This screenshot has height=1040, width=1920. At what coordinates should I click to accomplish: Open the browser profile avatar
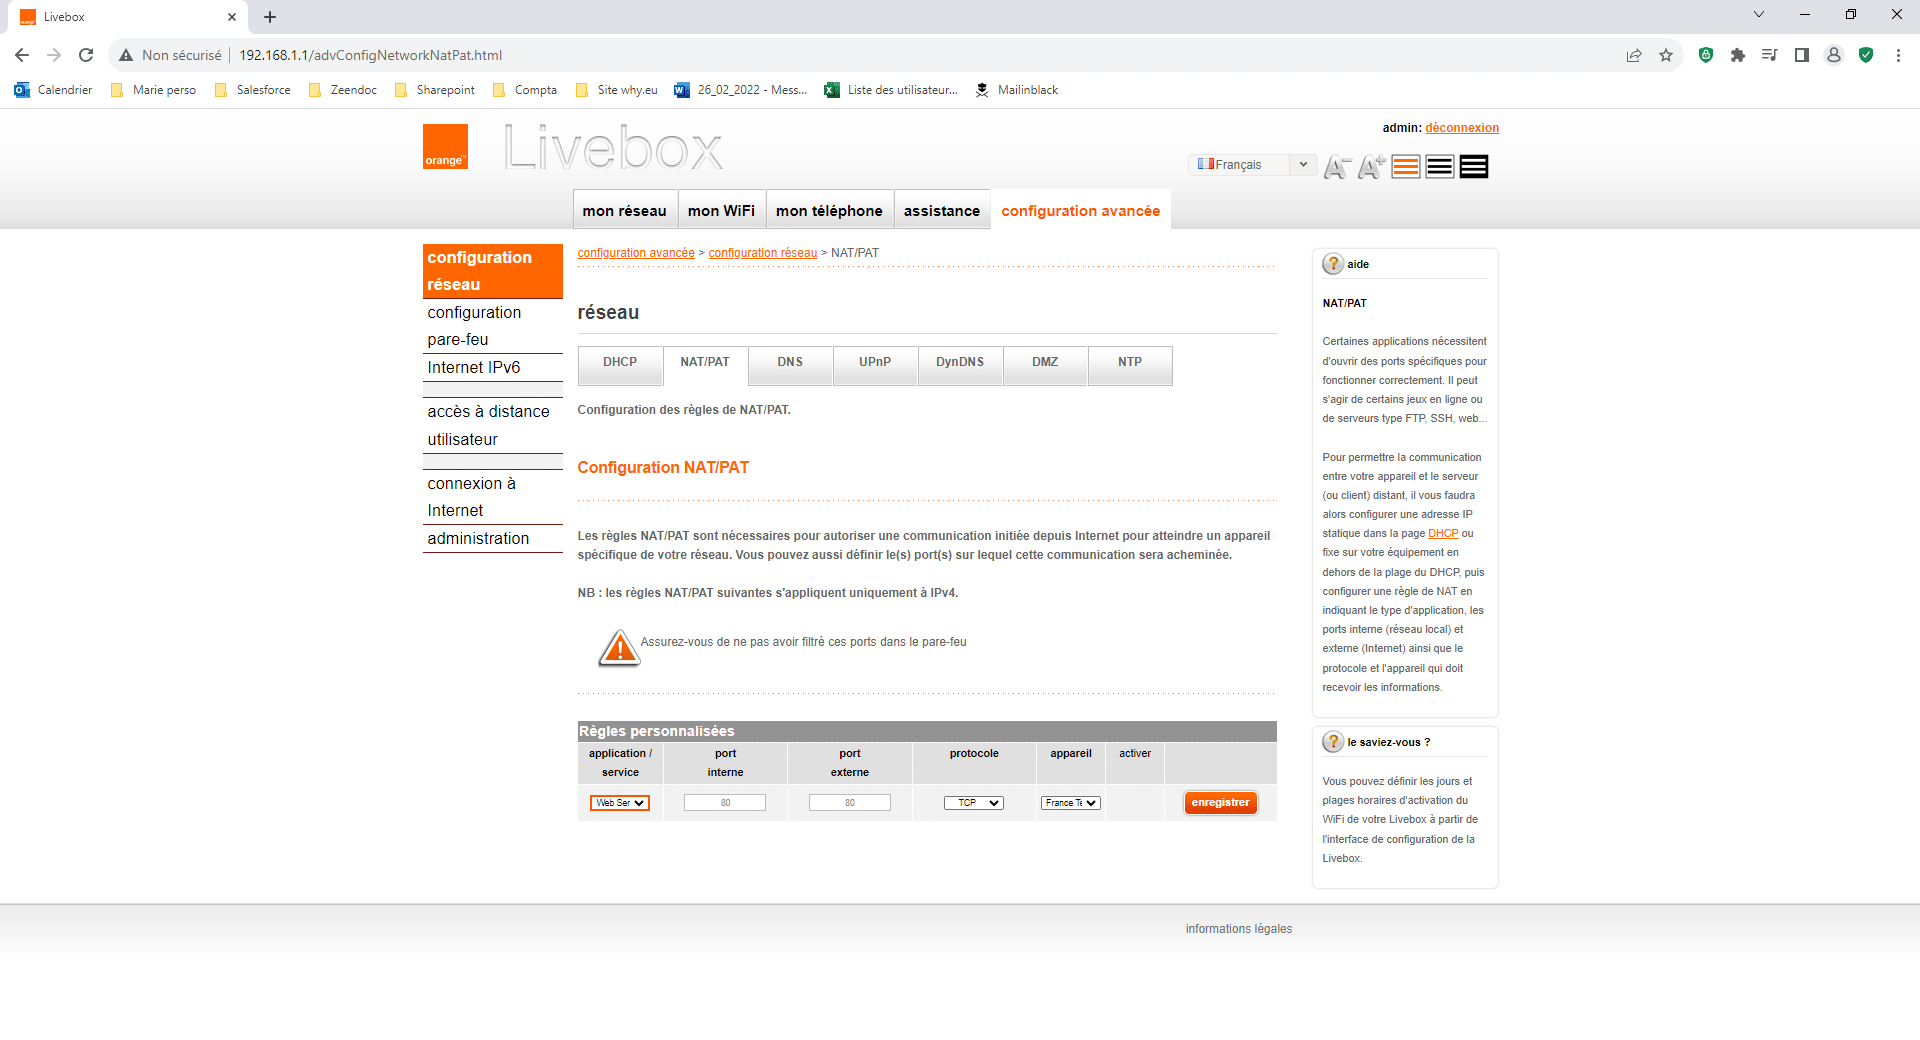coord(1834,55)
